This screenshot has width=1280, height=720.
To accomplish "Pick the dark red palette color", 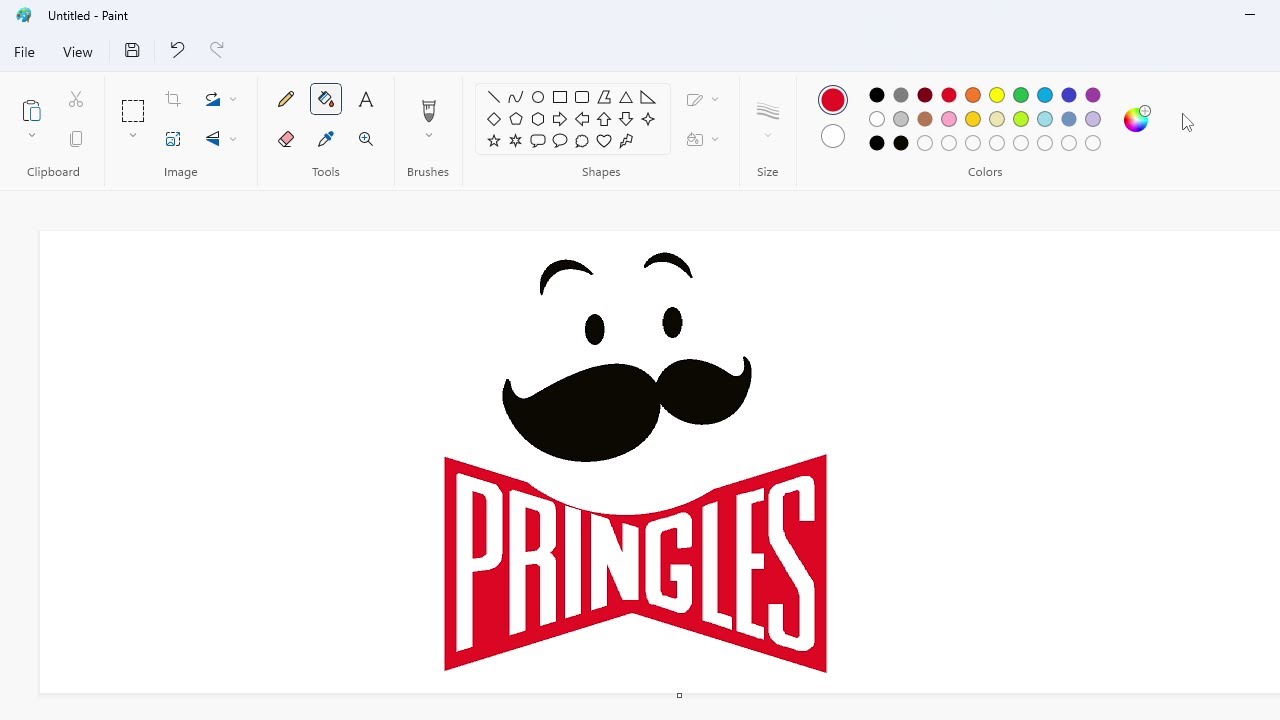I will [x=925, y=95].
